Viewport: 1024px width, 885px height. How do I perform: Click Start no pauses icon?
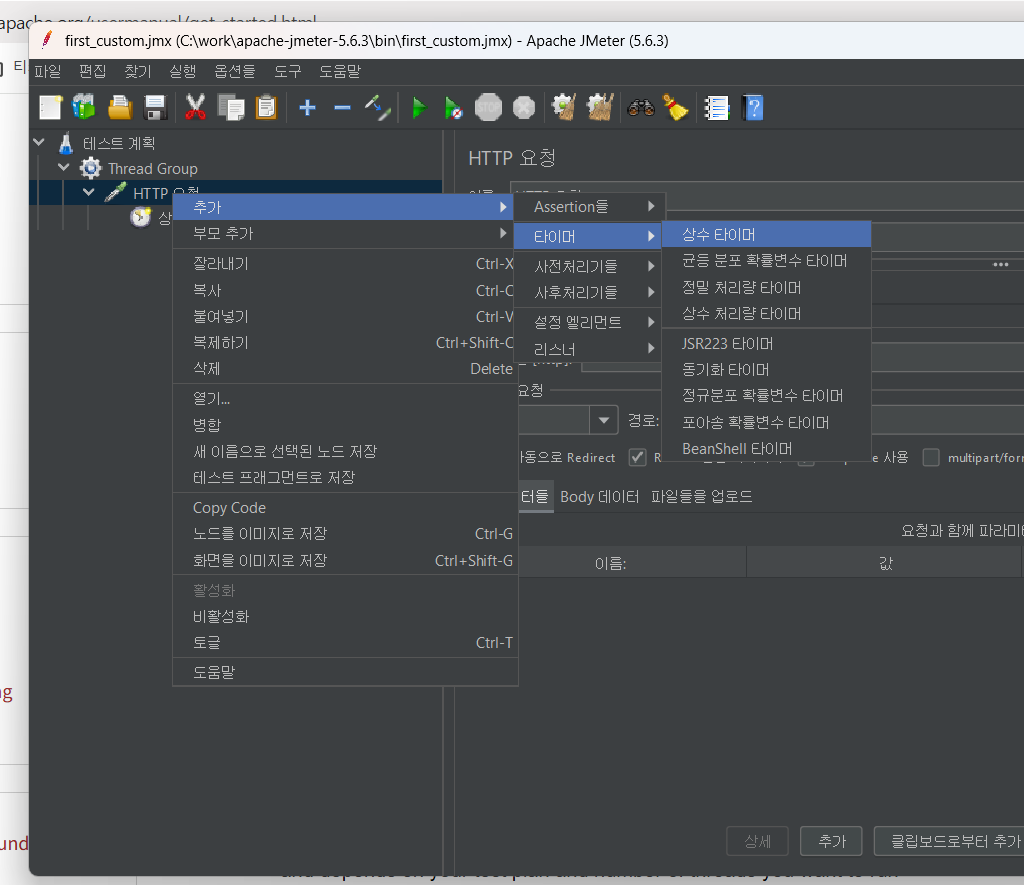pos(453,107)
